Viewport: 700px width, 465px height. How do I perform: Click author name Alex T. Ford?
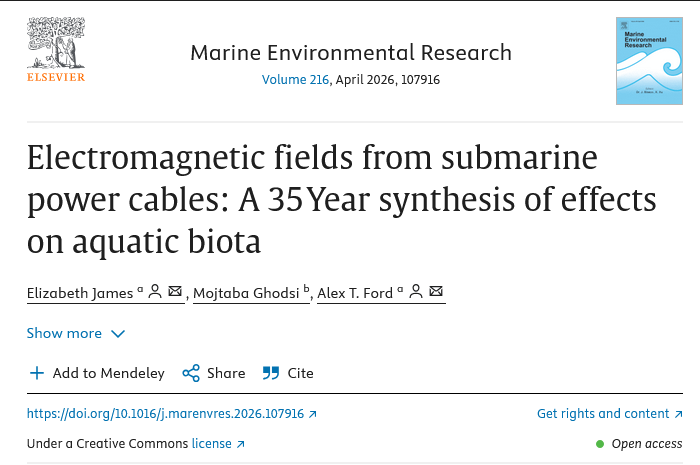(355, 293)
